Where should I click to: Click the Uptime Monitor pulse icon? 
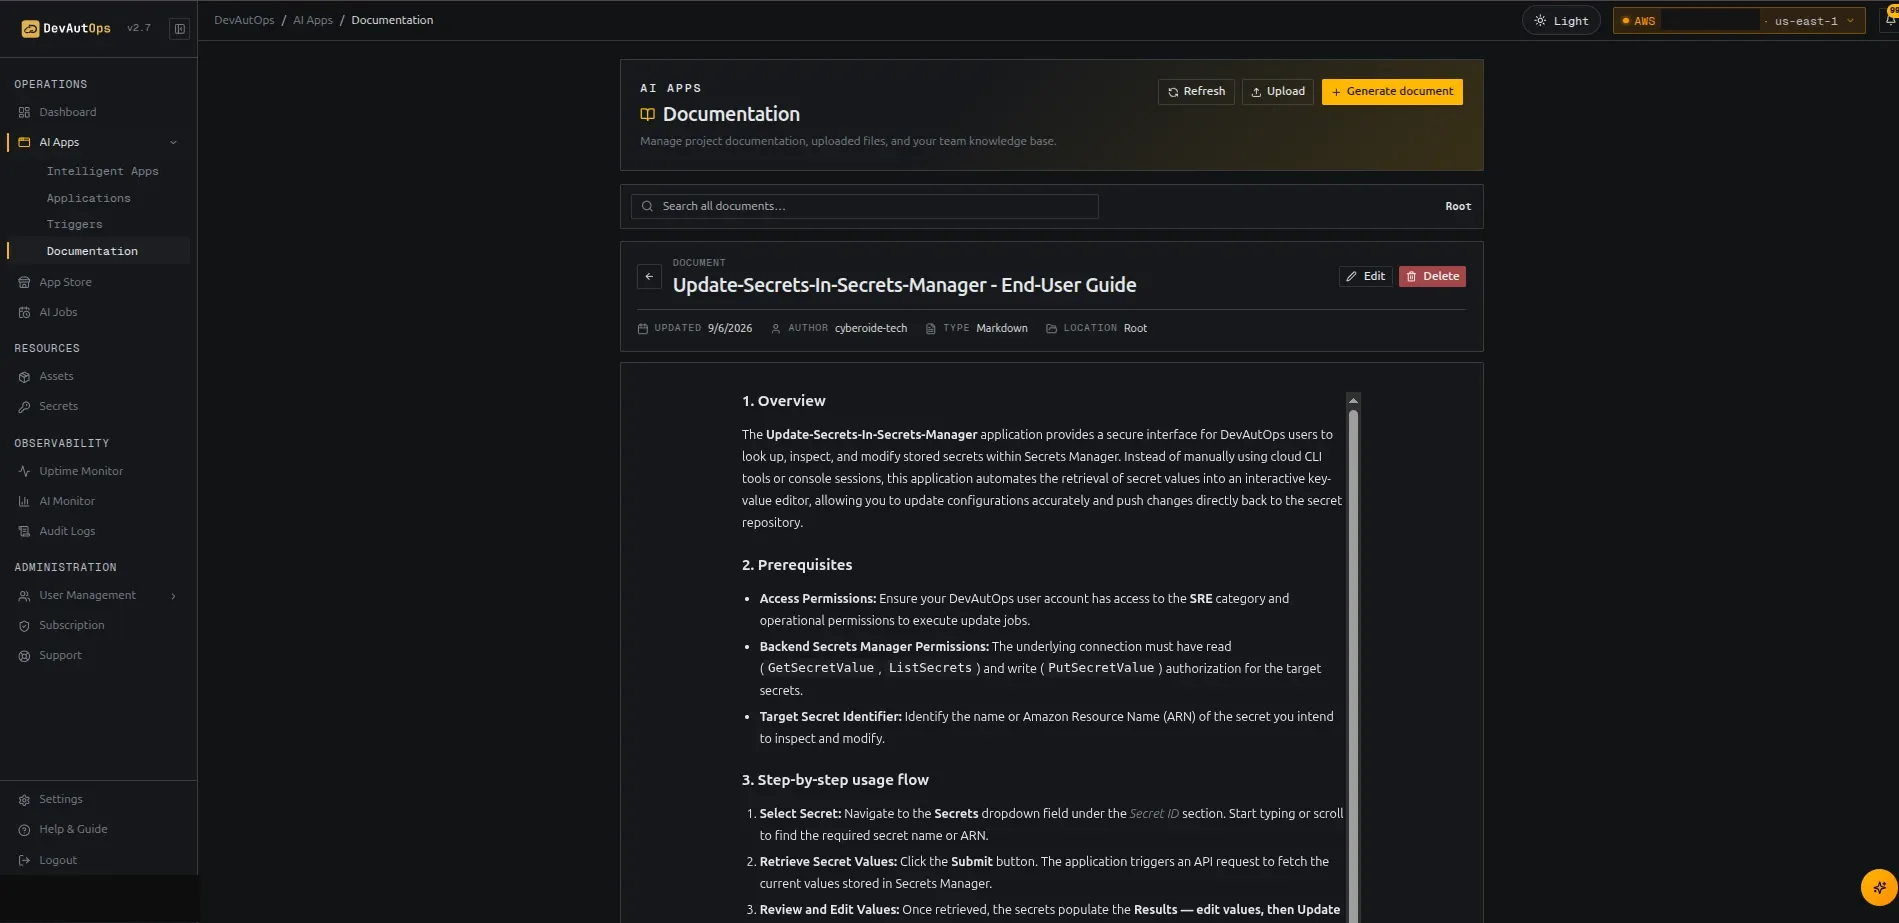click(24, 472)
